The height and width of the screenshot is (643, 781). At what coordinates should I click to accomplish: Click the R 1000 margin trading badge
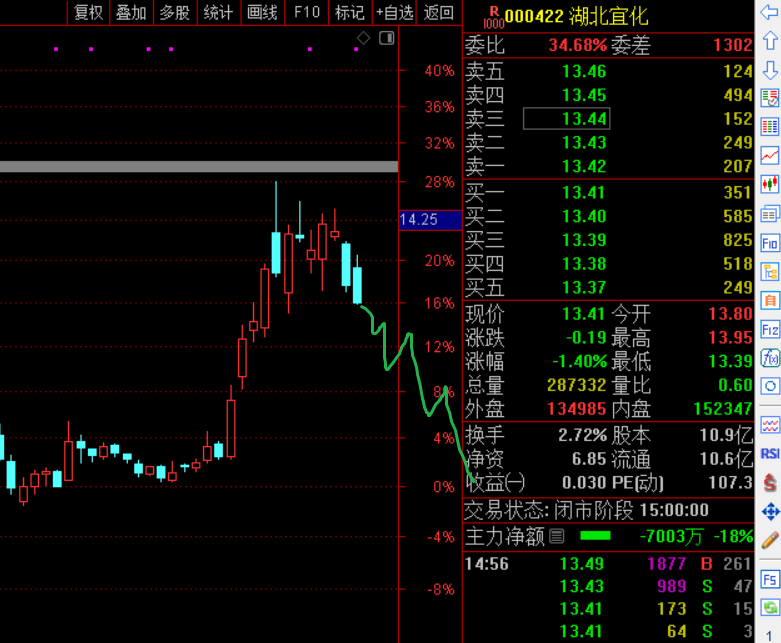pyautogui.click(x=494, y=17)
